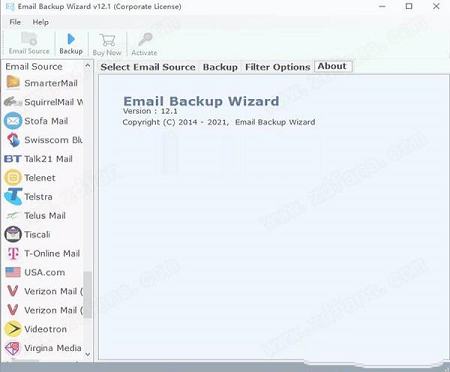Click the Email Source toolbar icon
Viewport: 450px width, 372px height.
(29, 39)
